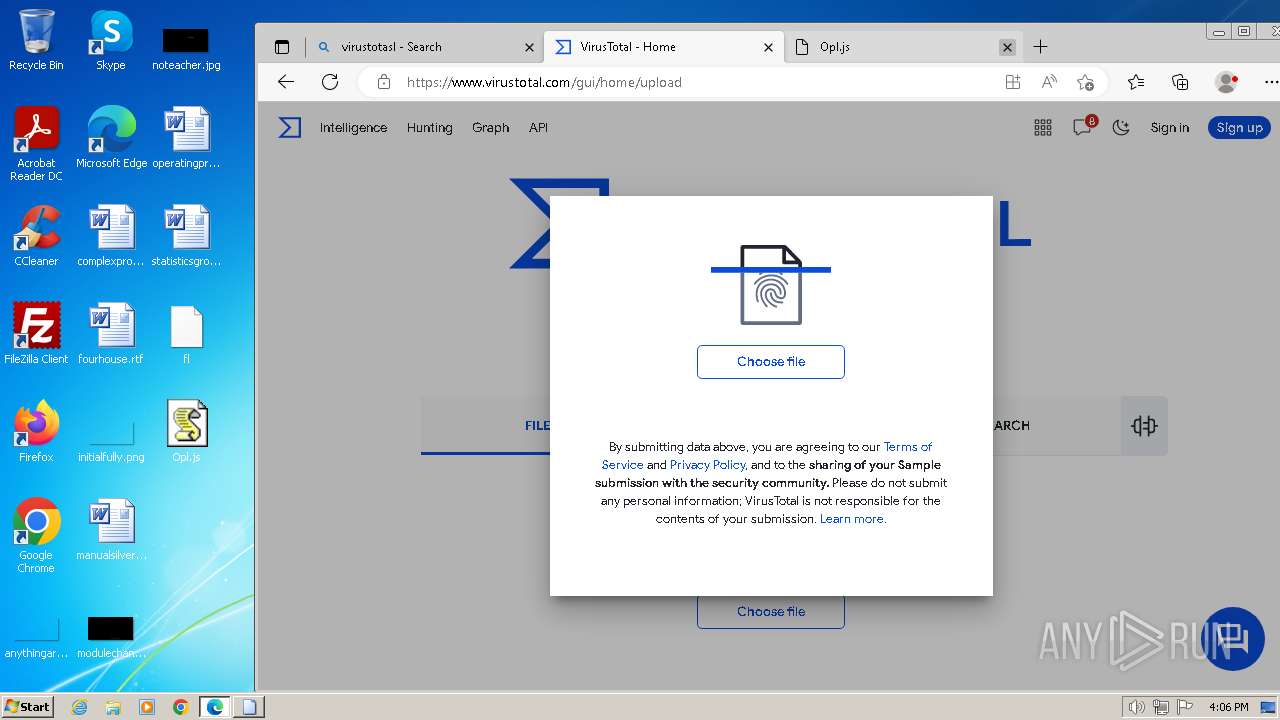The image size is (1280, 720).
Task: Open Privacy Policy link
Action: tap(707, 465)
